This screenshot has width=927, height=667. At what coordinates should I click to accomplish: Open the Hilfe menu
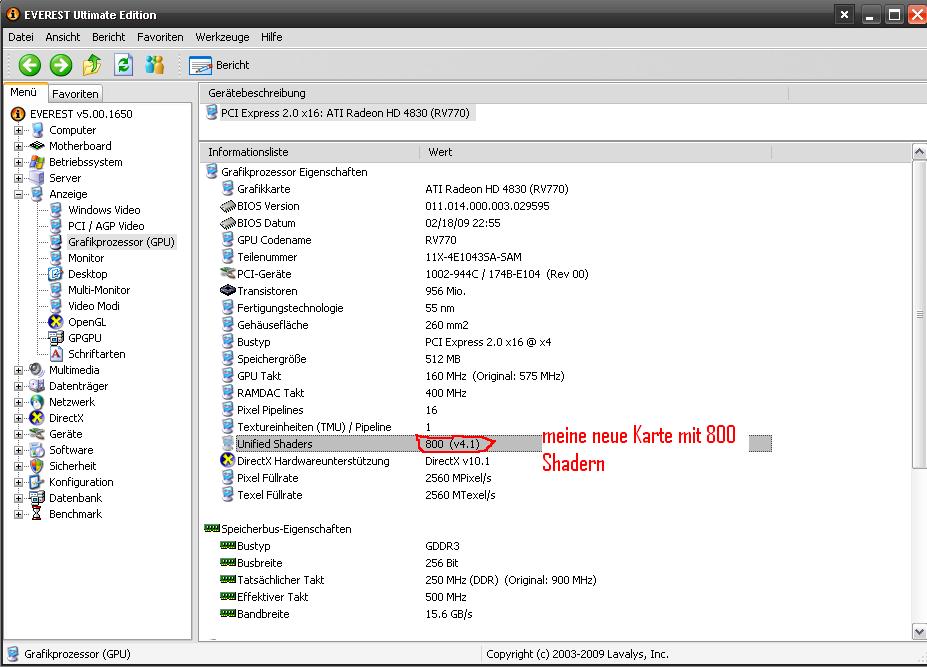click(271, 37)
